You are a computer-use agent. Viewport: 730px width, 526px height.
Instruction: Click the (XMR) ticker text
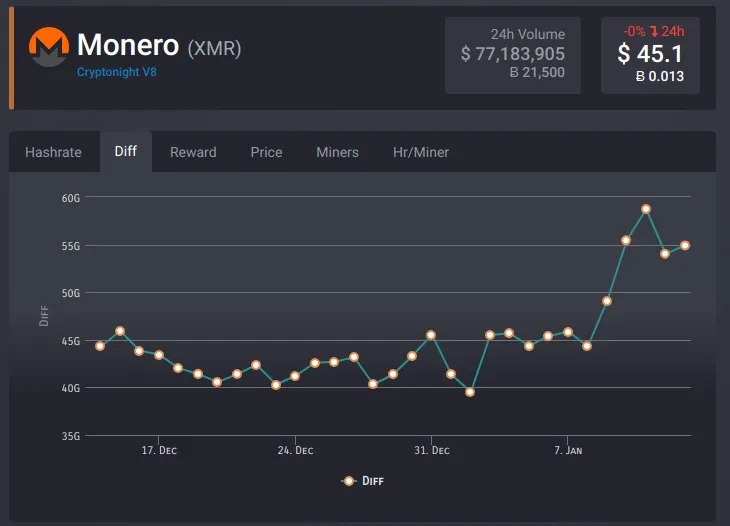(214, 48)
